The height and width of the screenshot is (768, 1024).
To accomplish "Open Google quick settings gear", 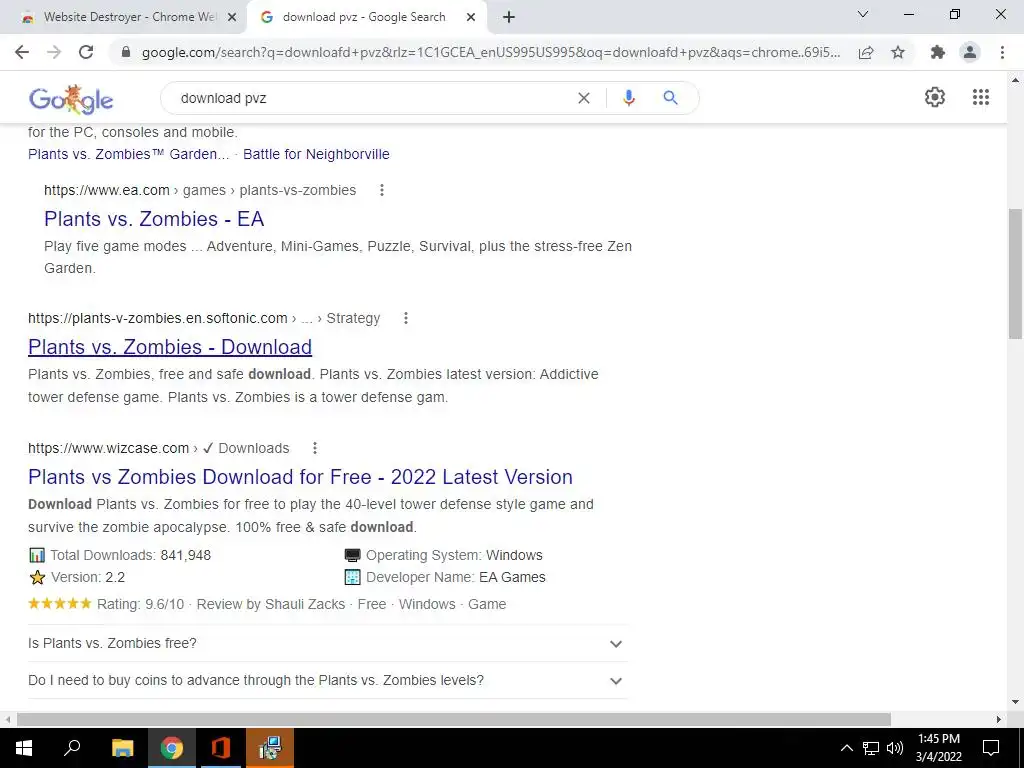I will (935, 97).
